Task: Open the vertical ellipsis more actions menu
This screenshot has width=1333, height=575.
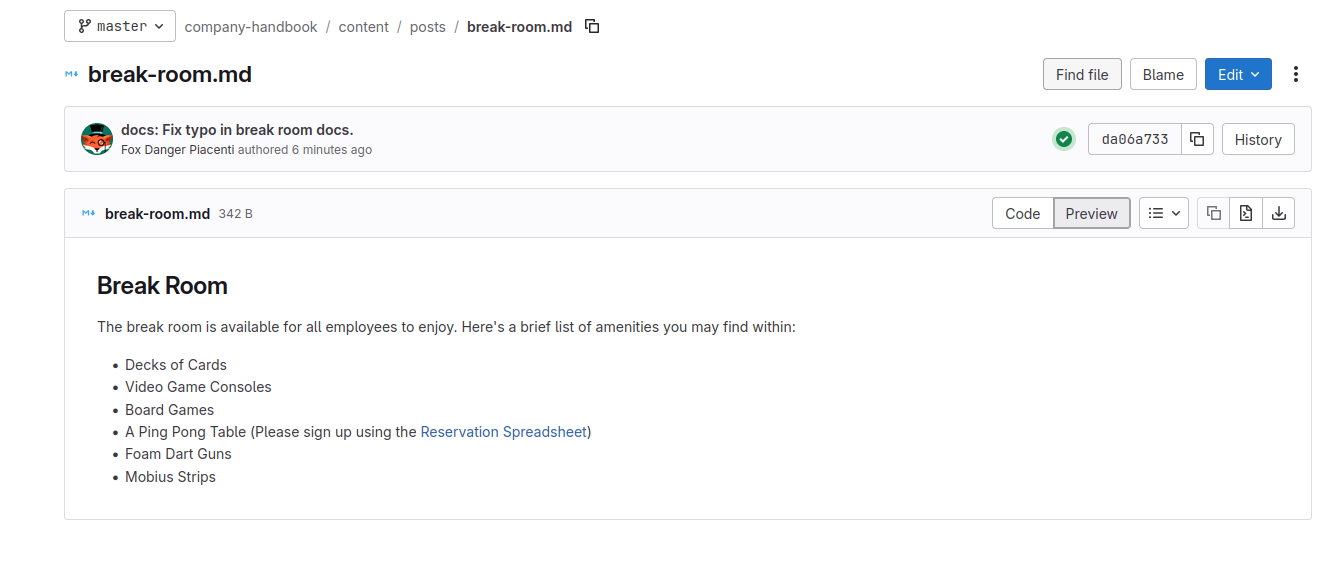Action: pos(1296,74)
